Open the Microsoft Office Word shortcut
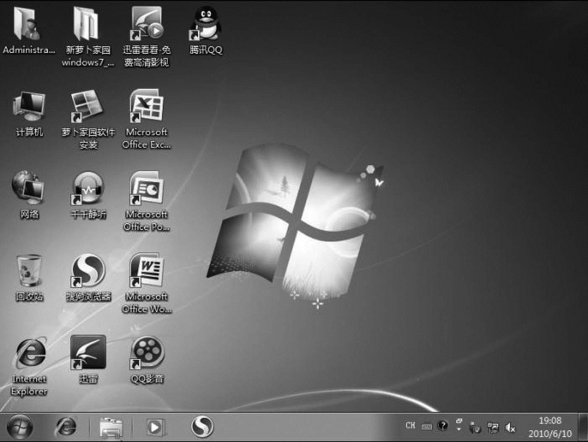The image size is (588, 442). [x=147, y=284]
